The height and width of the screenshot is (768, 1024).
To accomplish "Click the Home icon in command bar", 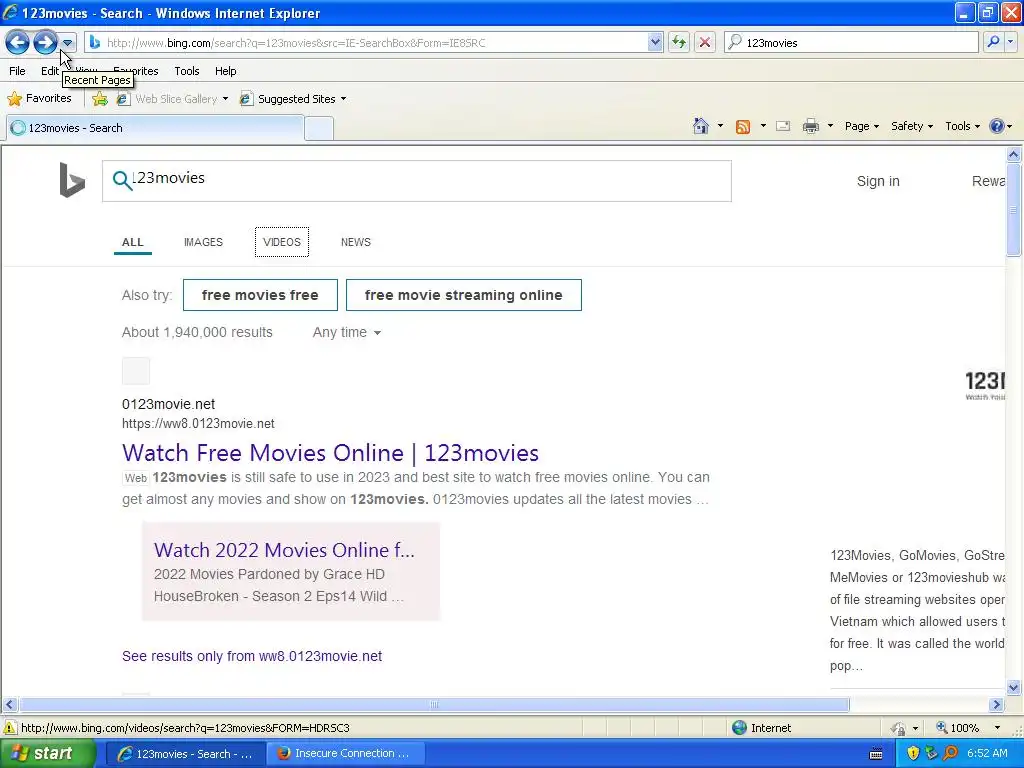I will [x=701, y=126].
